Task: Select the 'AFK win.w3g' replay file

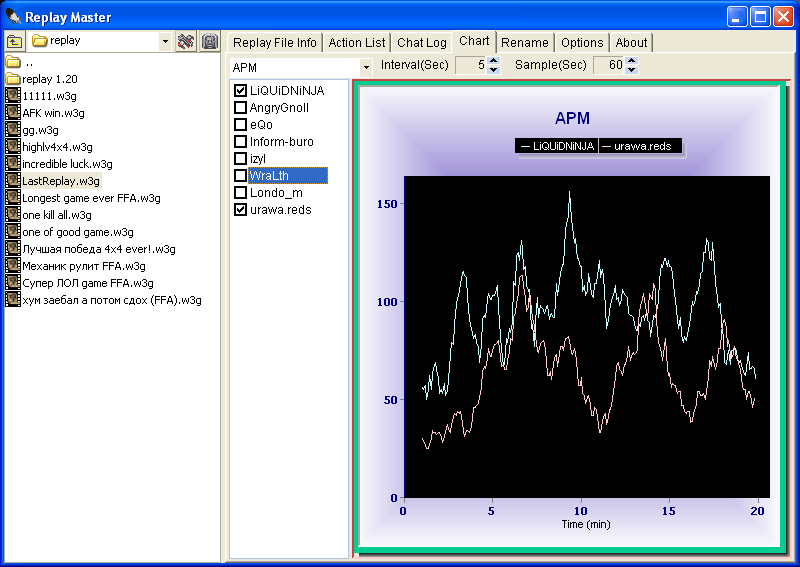Action: tap(53, 113)
